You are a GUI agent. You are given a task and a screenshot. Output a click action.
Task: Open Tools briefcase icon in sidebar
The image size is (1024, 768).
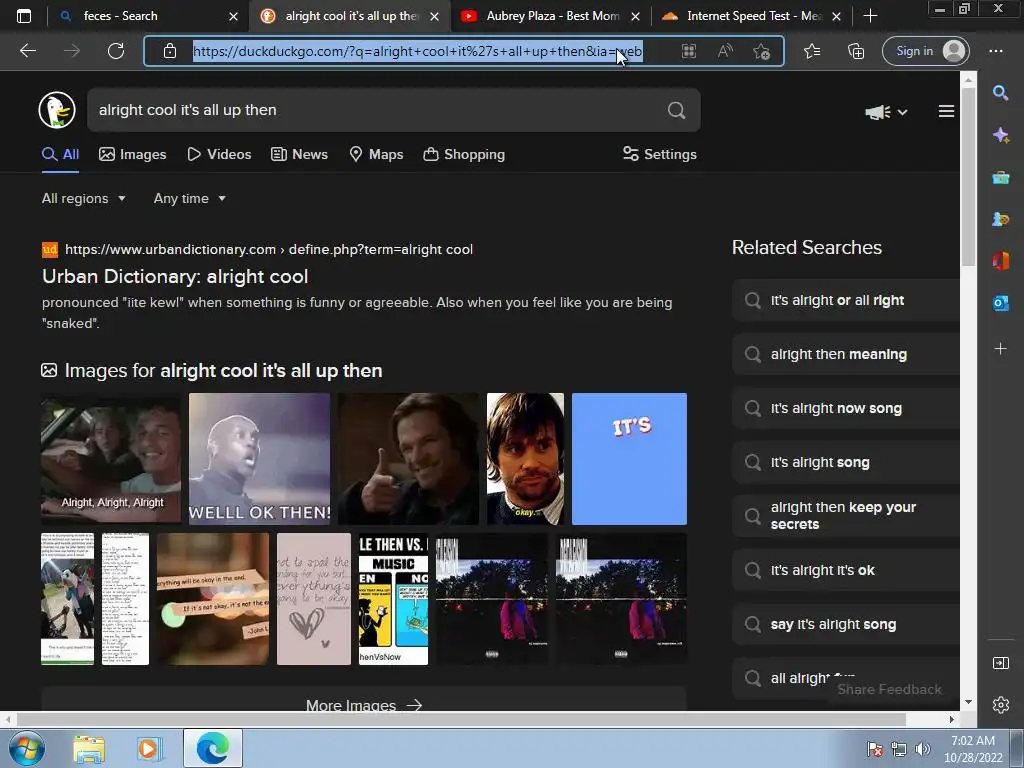pyautogui.click(x=1000, y=177)
